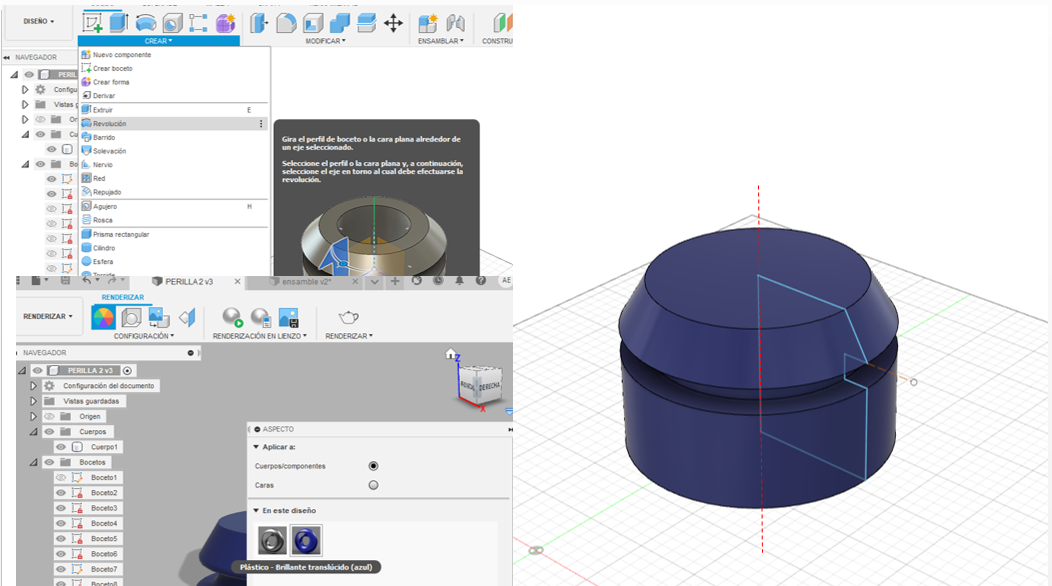The width and height of the screenshot is (1052, 586).
Task: Select the Joint icon under Ensamblar
Action: coord(456,23)
